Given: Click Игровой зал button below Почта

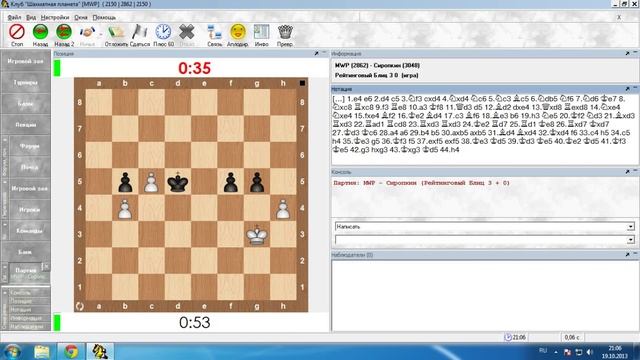Looking at the screenshot, I should tap(29, 188).
